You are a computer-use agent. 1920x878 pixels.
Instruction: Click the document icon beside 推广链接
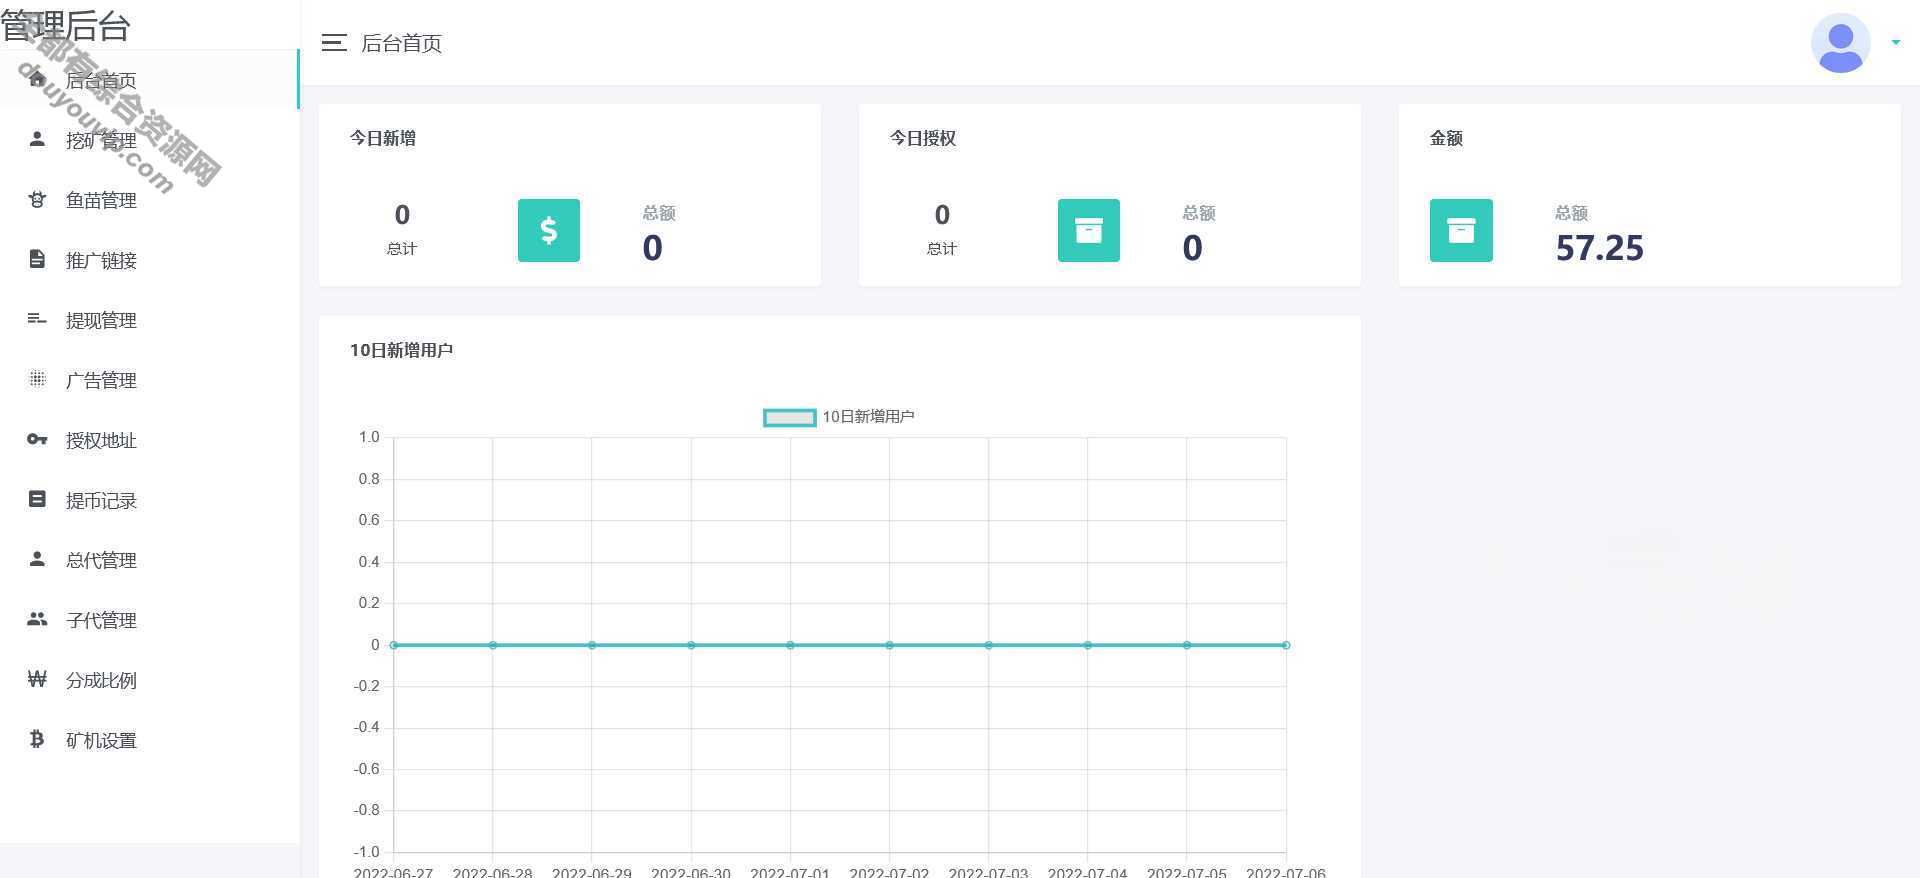pos(37,259)
